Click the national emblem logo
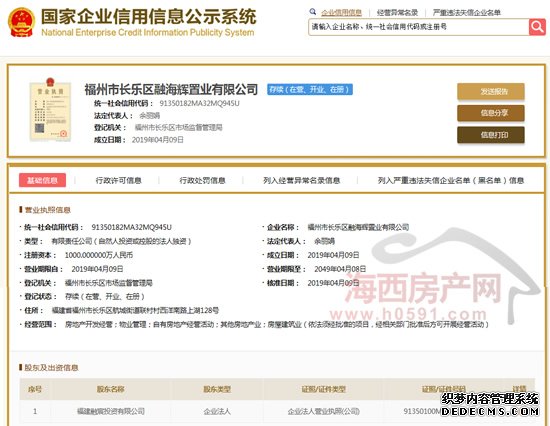This screenshot has width=550, height=426. click(x=21, y=22)
